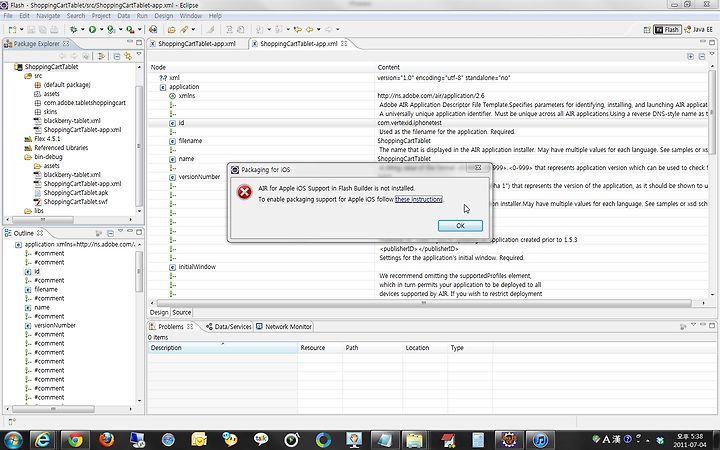Screen dimensions: 720x450
Task: Select com.adobe.tabletshoppingcart package
Action: [84, 102]
